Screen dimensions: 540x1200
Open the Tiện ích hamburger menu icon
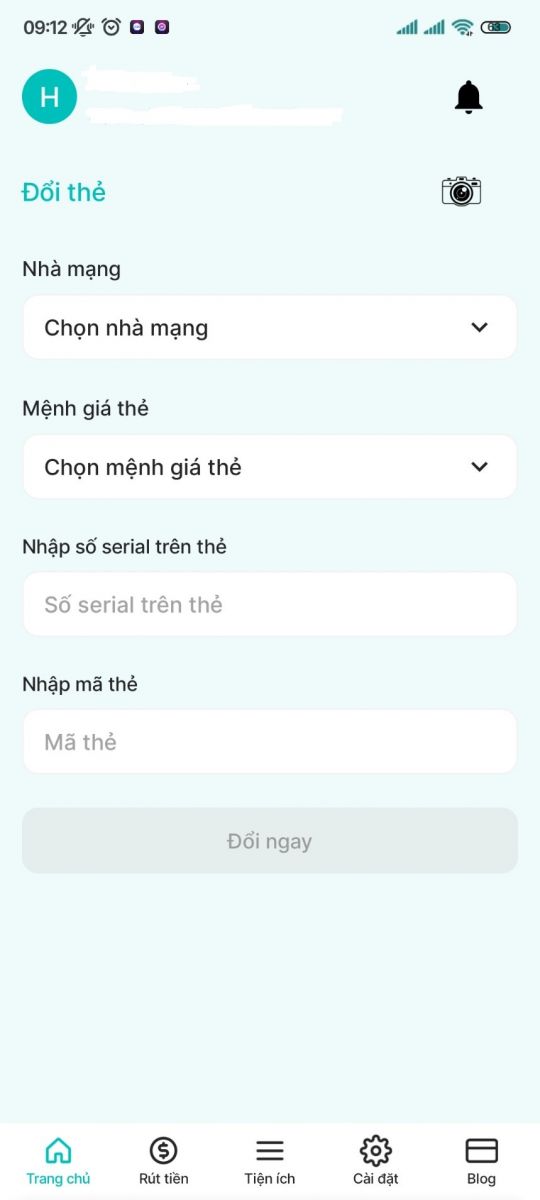[270, 1150]
